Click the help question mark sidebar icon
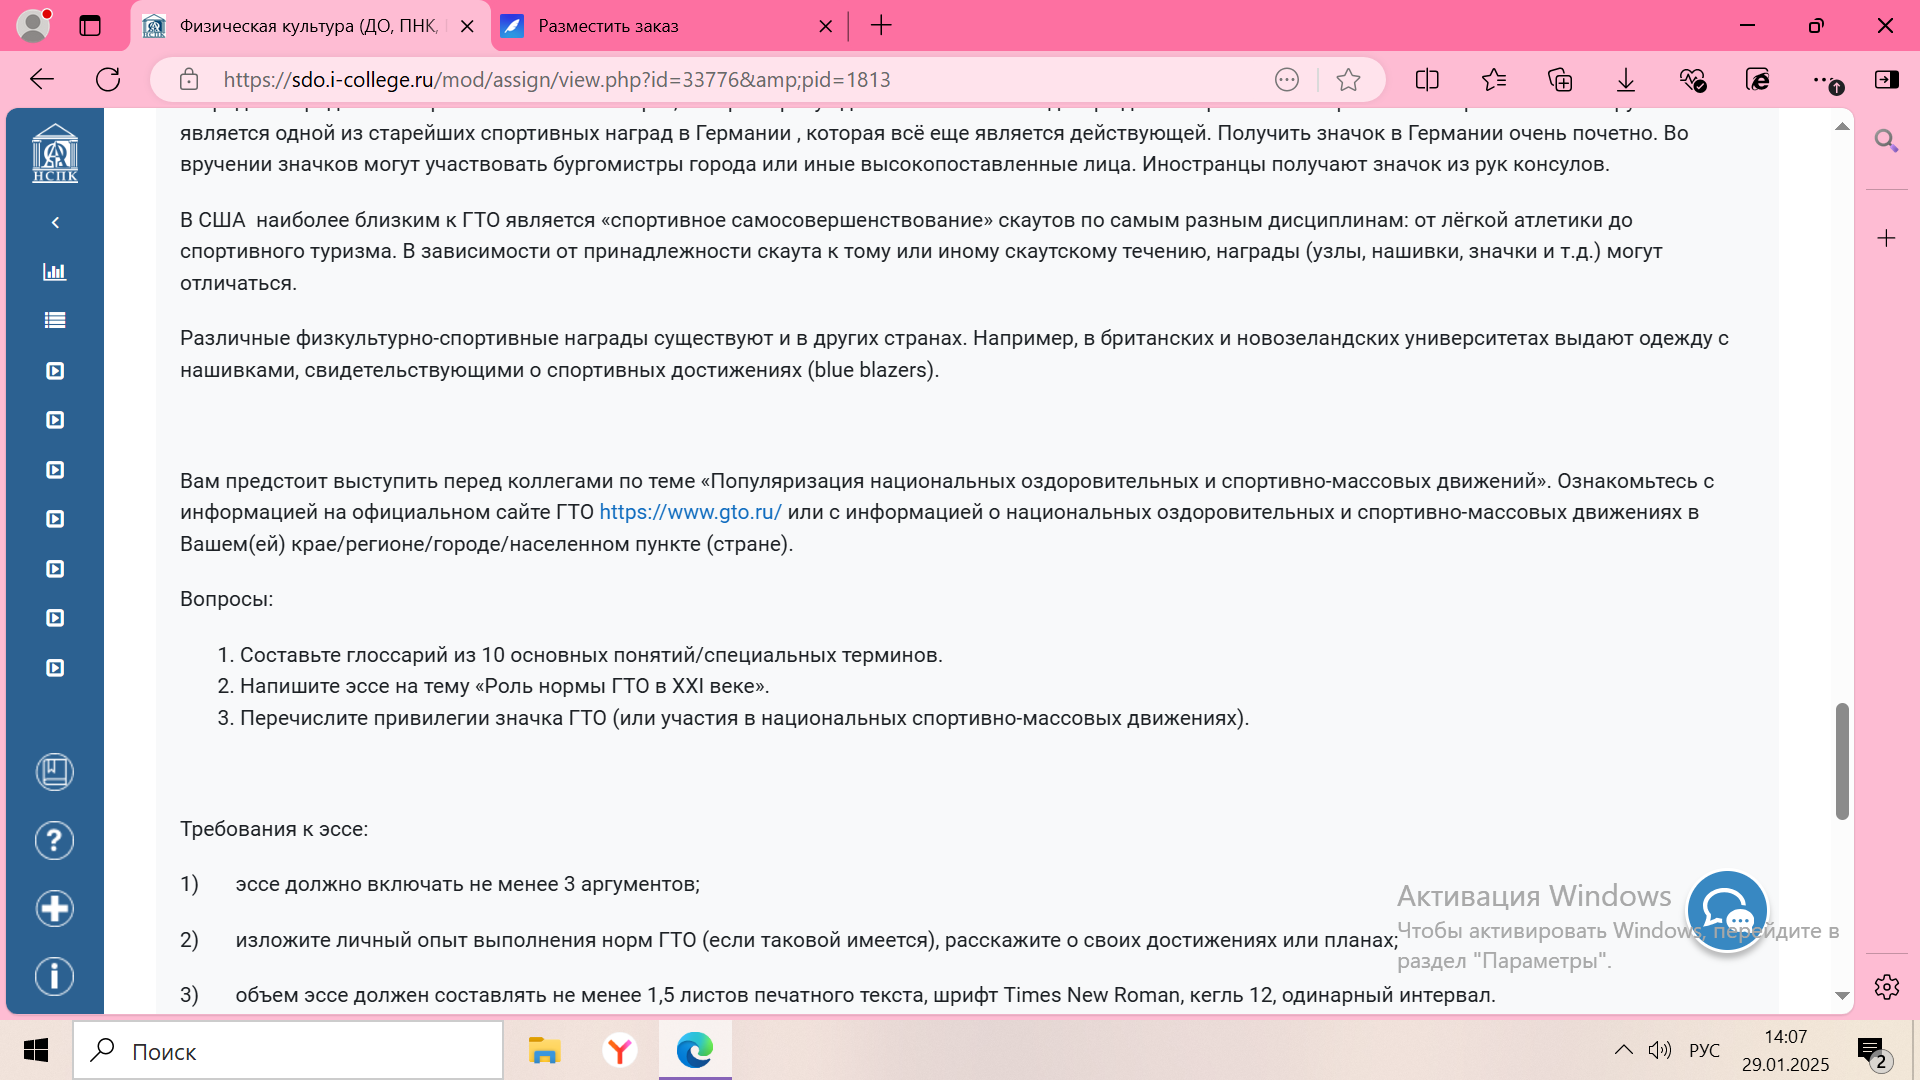The image size is (1920, 1080). tap(55, 841)
